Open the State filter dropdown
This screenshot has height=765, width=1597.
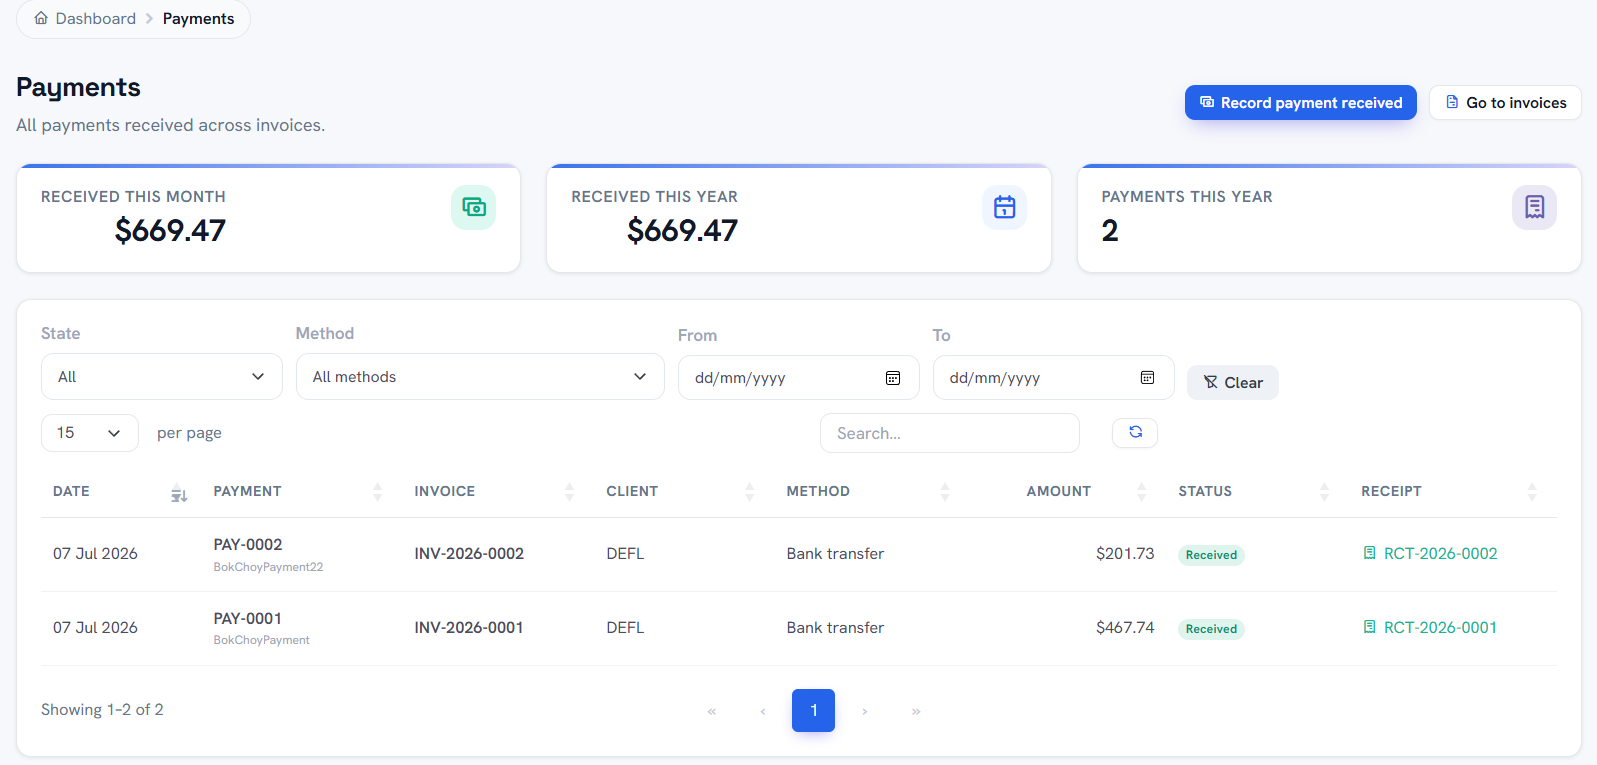(162, 377)
